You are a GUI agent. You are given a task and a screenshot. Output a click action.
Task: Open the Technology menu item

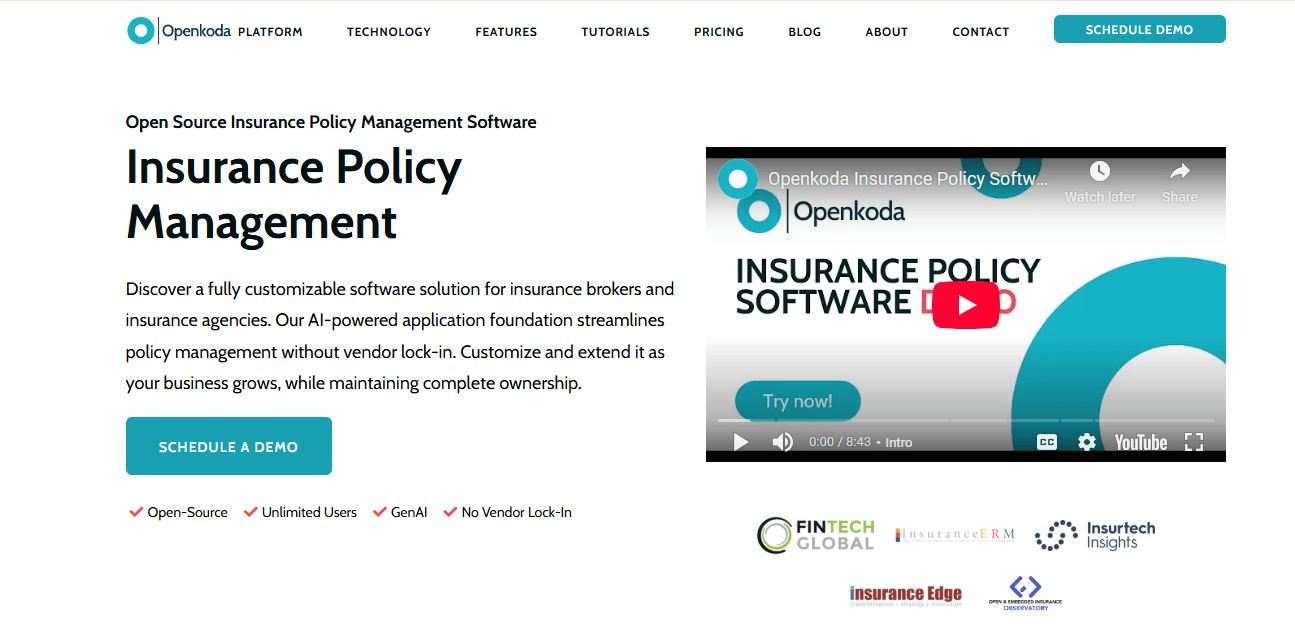pyautogui.click(x=389, y=32)
